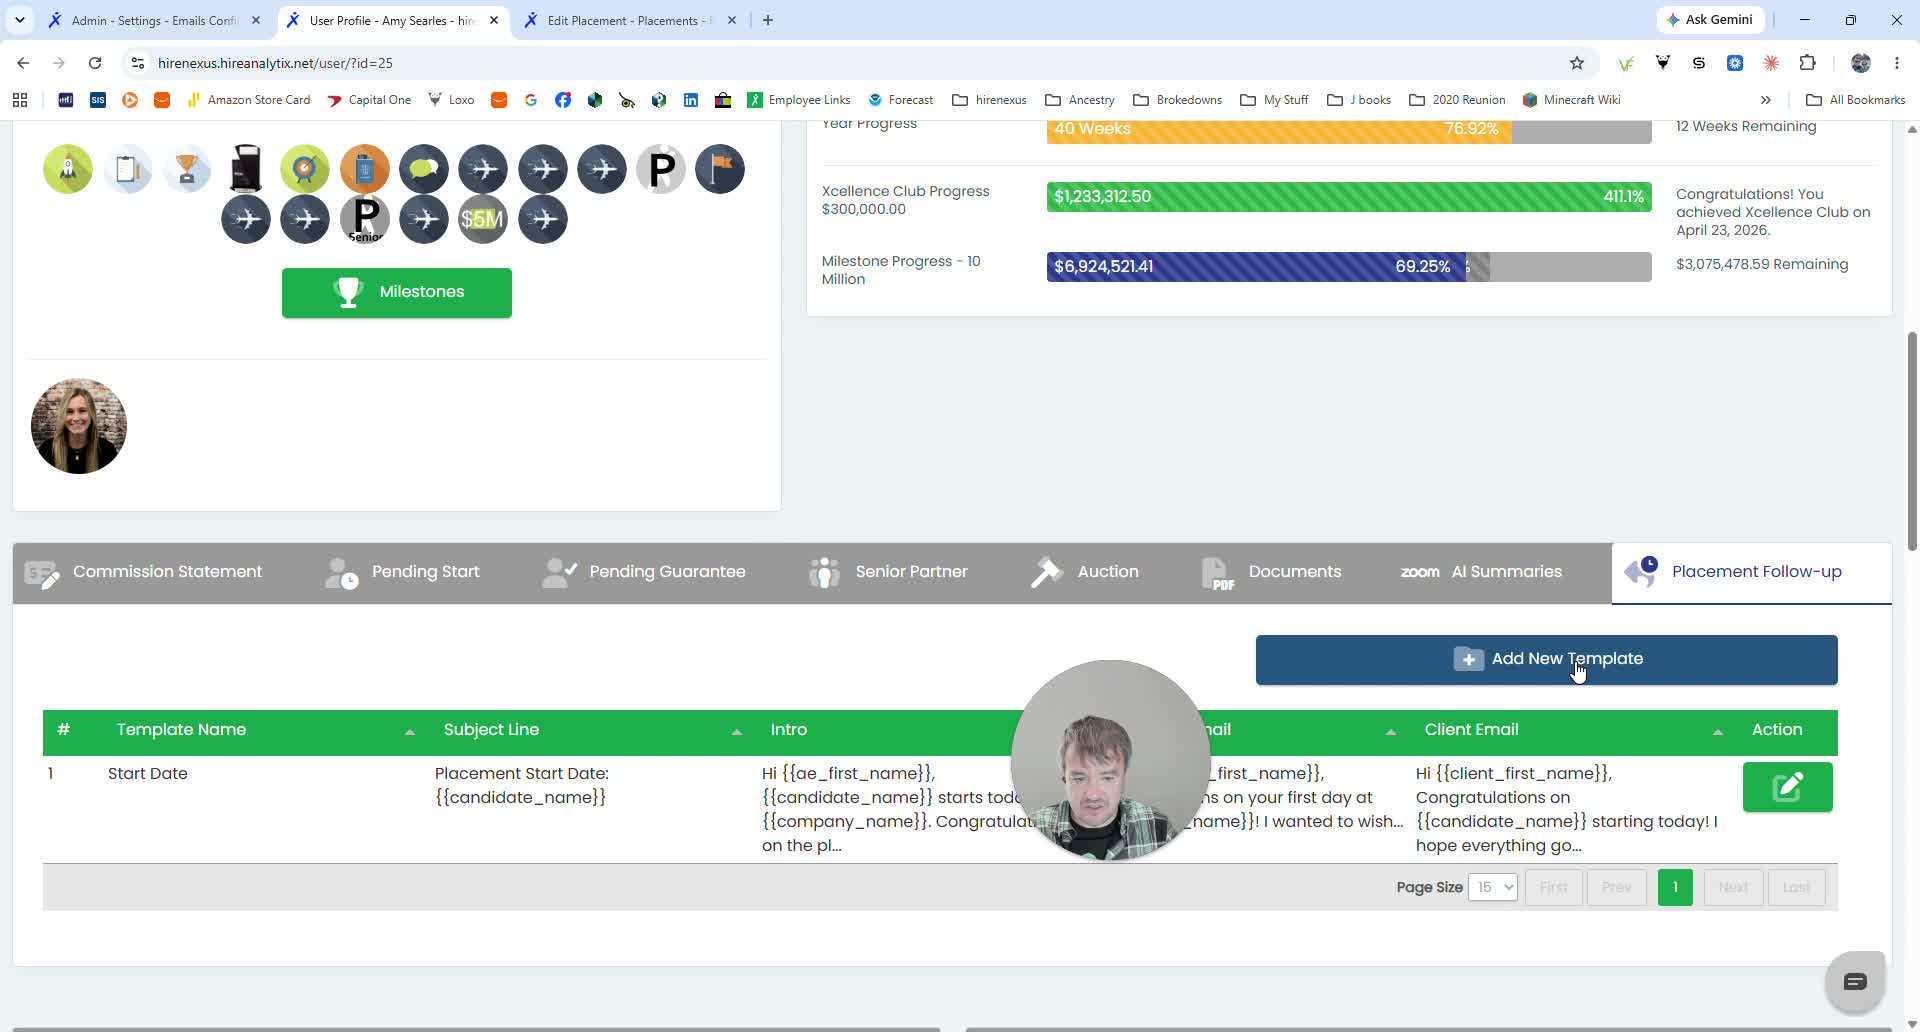Screen dimensions: 1920x1032
Task: Click the rocket badge icon
Action: pyautogui.click(x=68, y=169)
